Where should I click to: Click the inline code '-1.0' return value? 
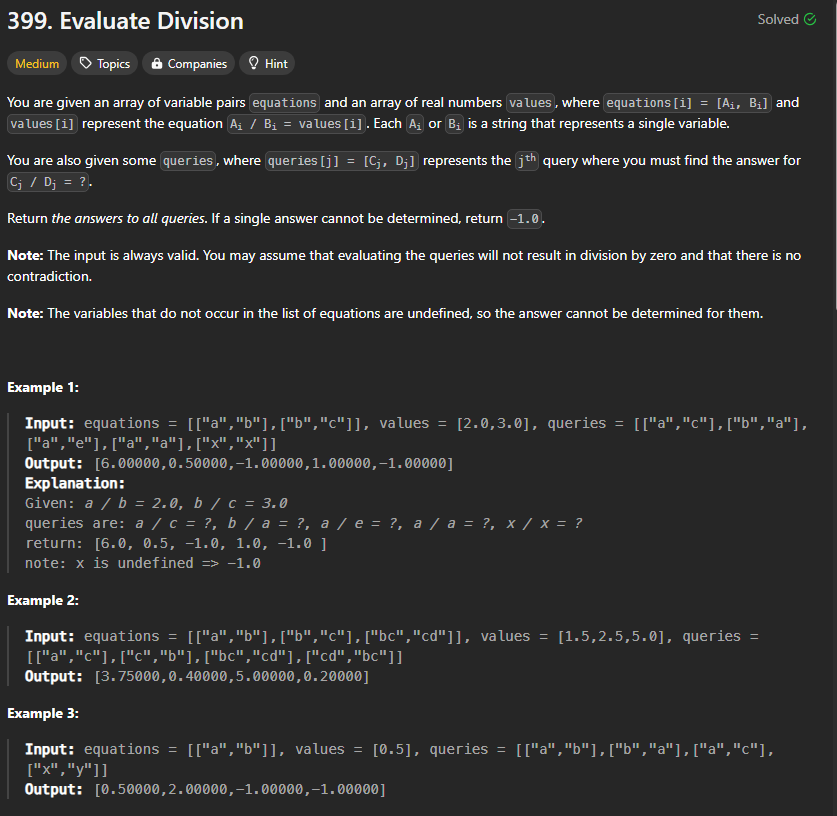[x=524, y=219]
